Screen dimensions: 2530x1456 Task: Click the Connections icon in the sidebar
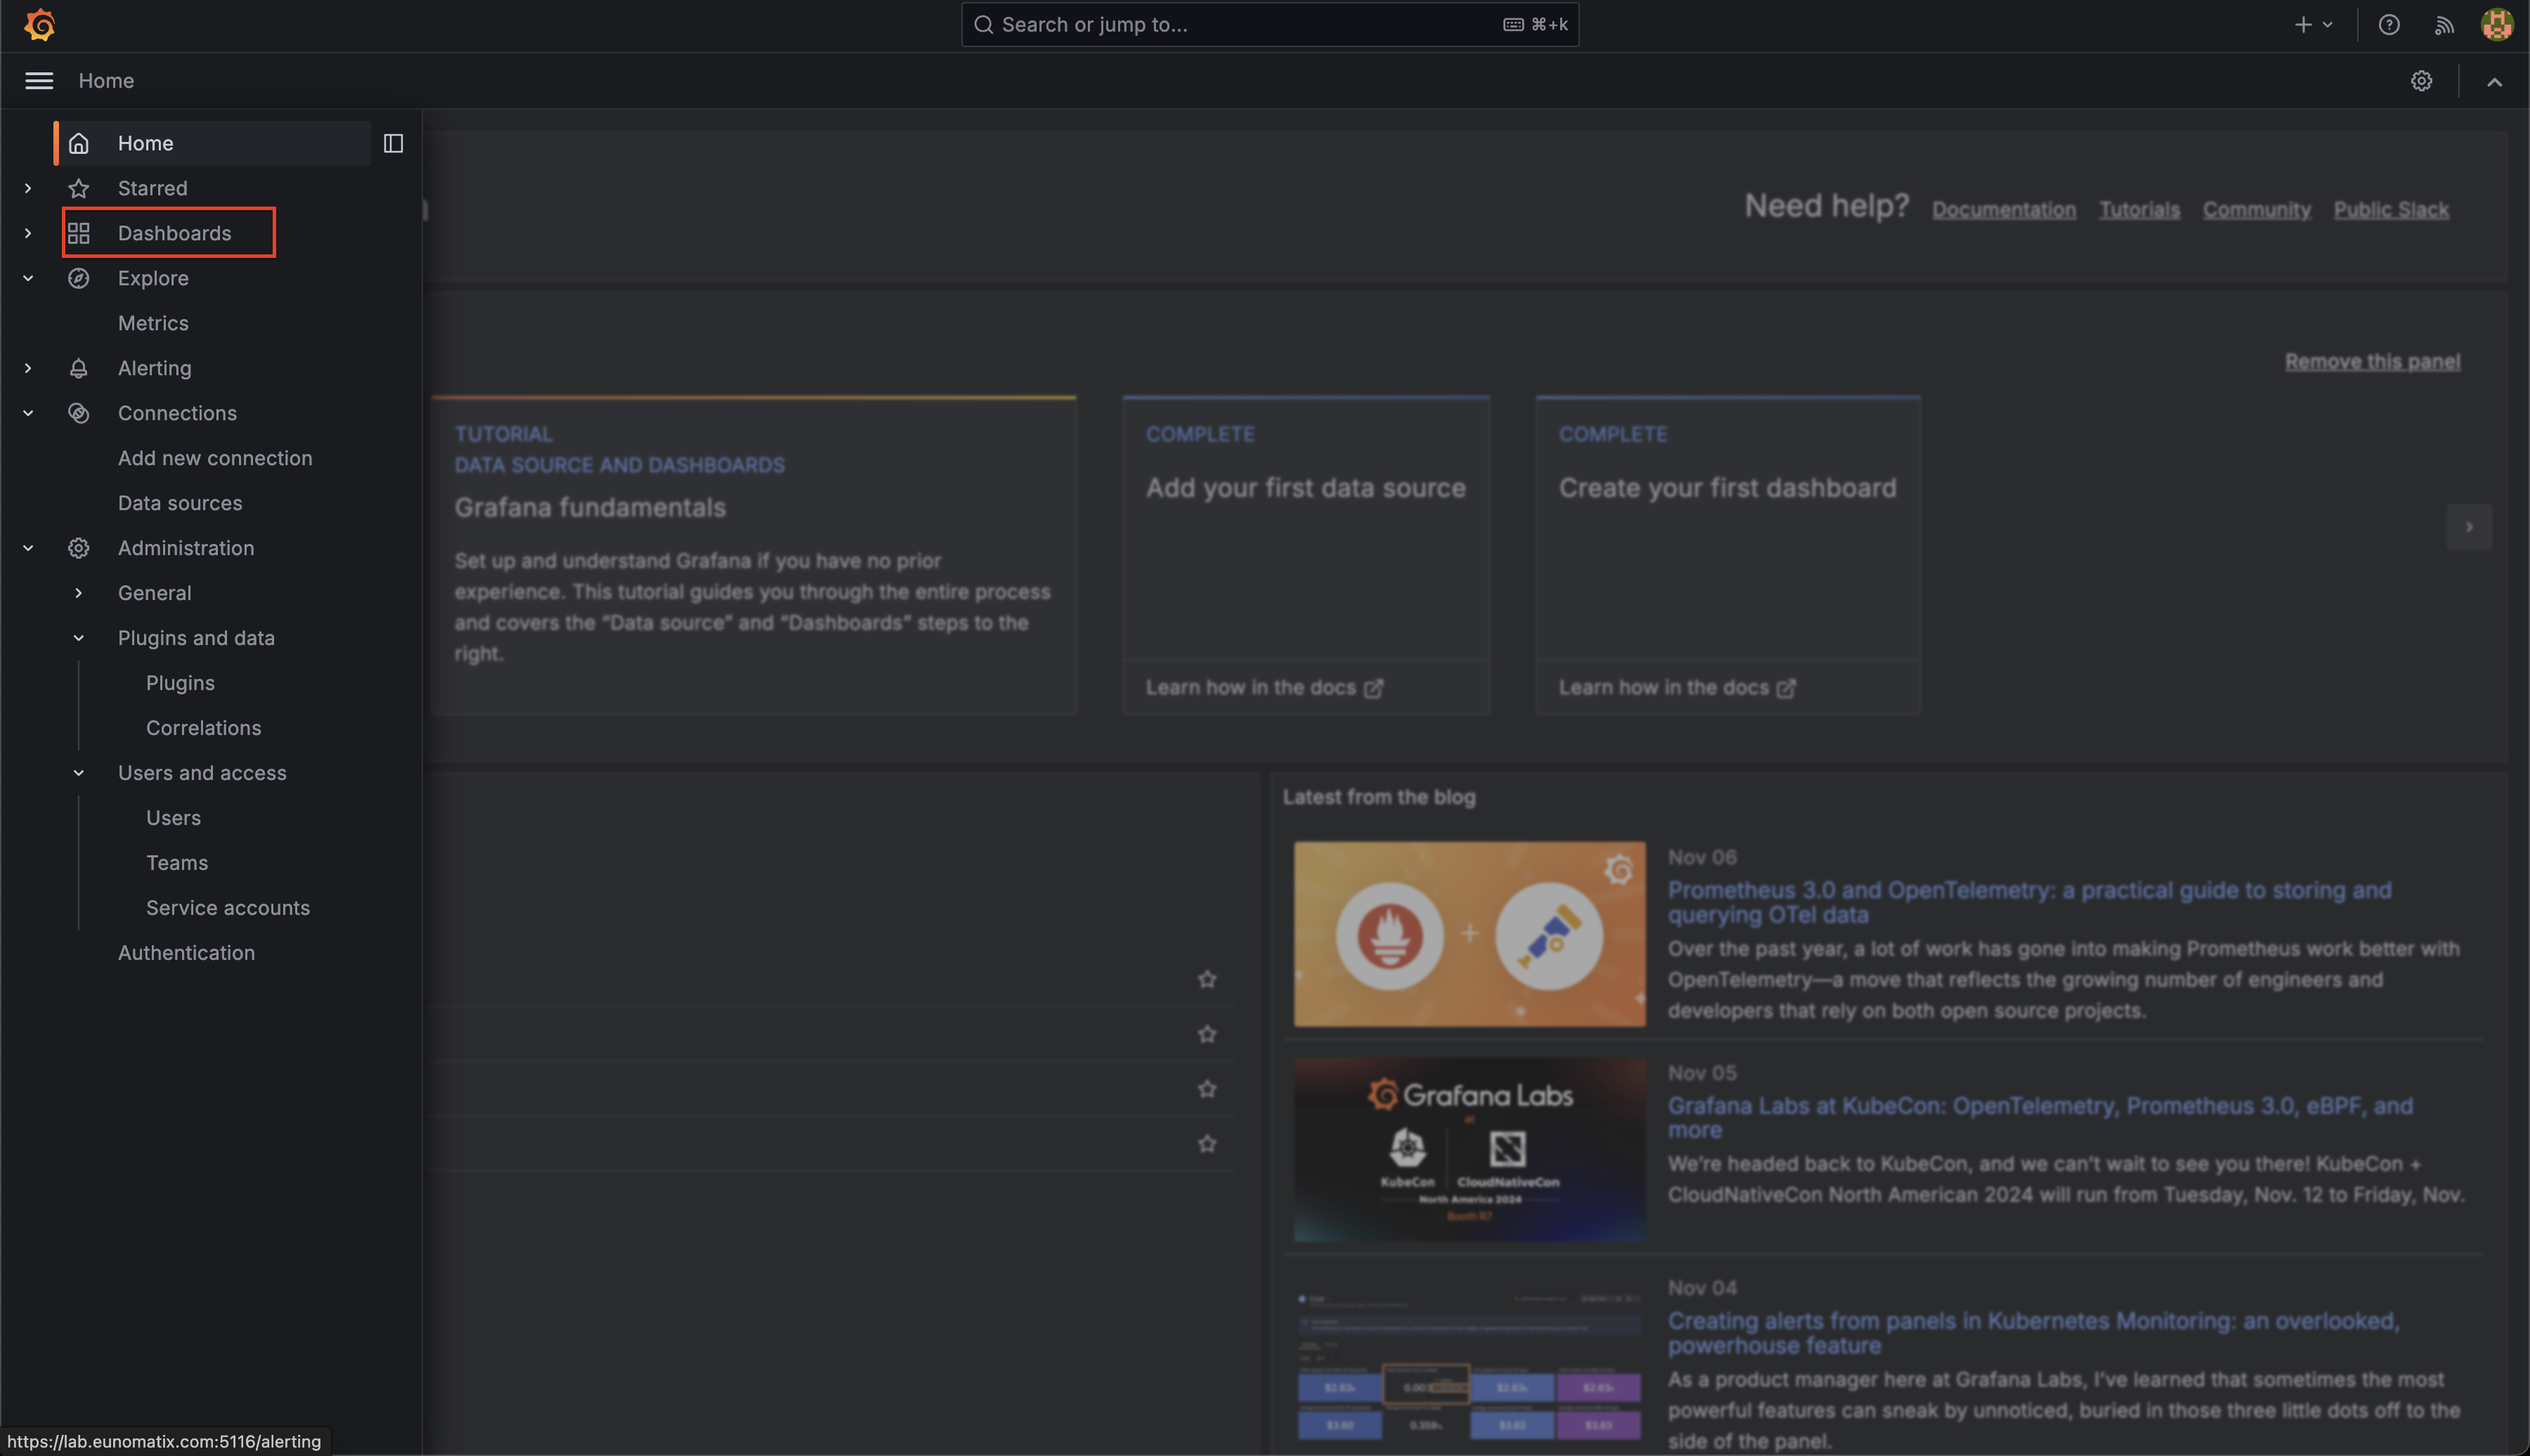[79, 413]
